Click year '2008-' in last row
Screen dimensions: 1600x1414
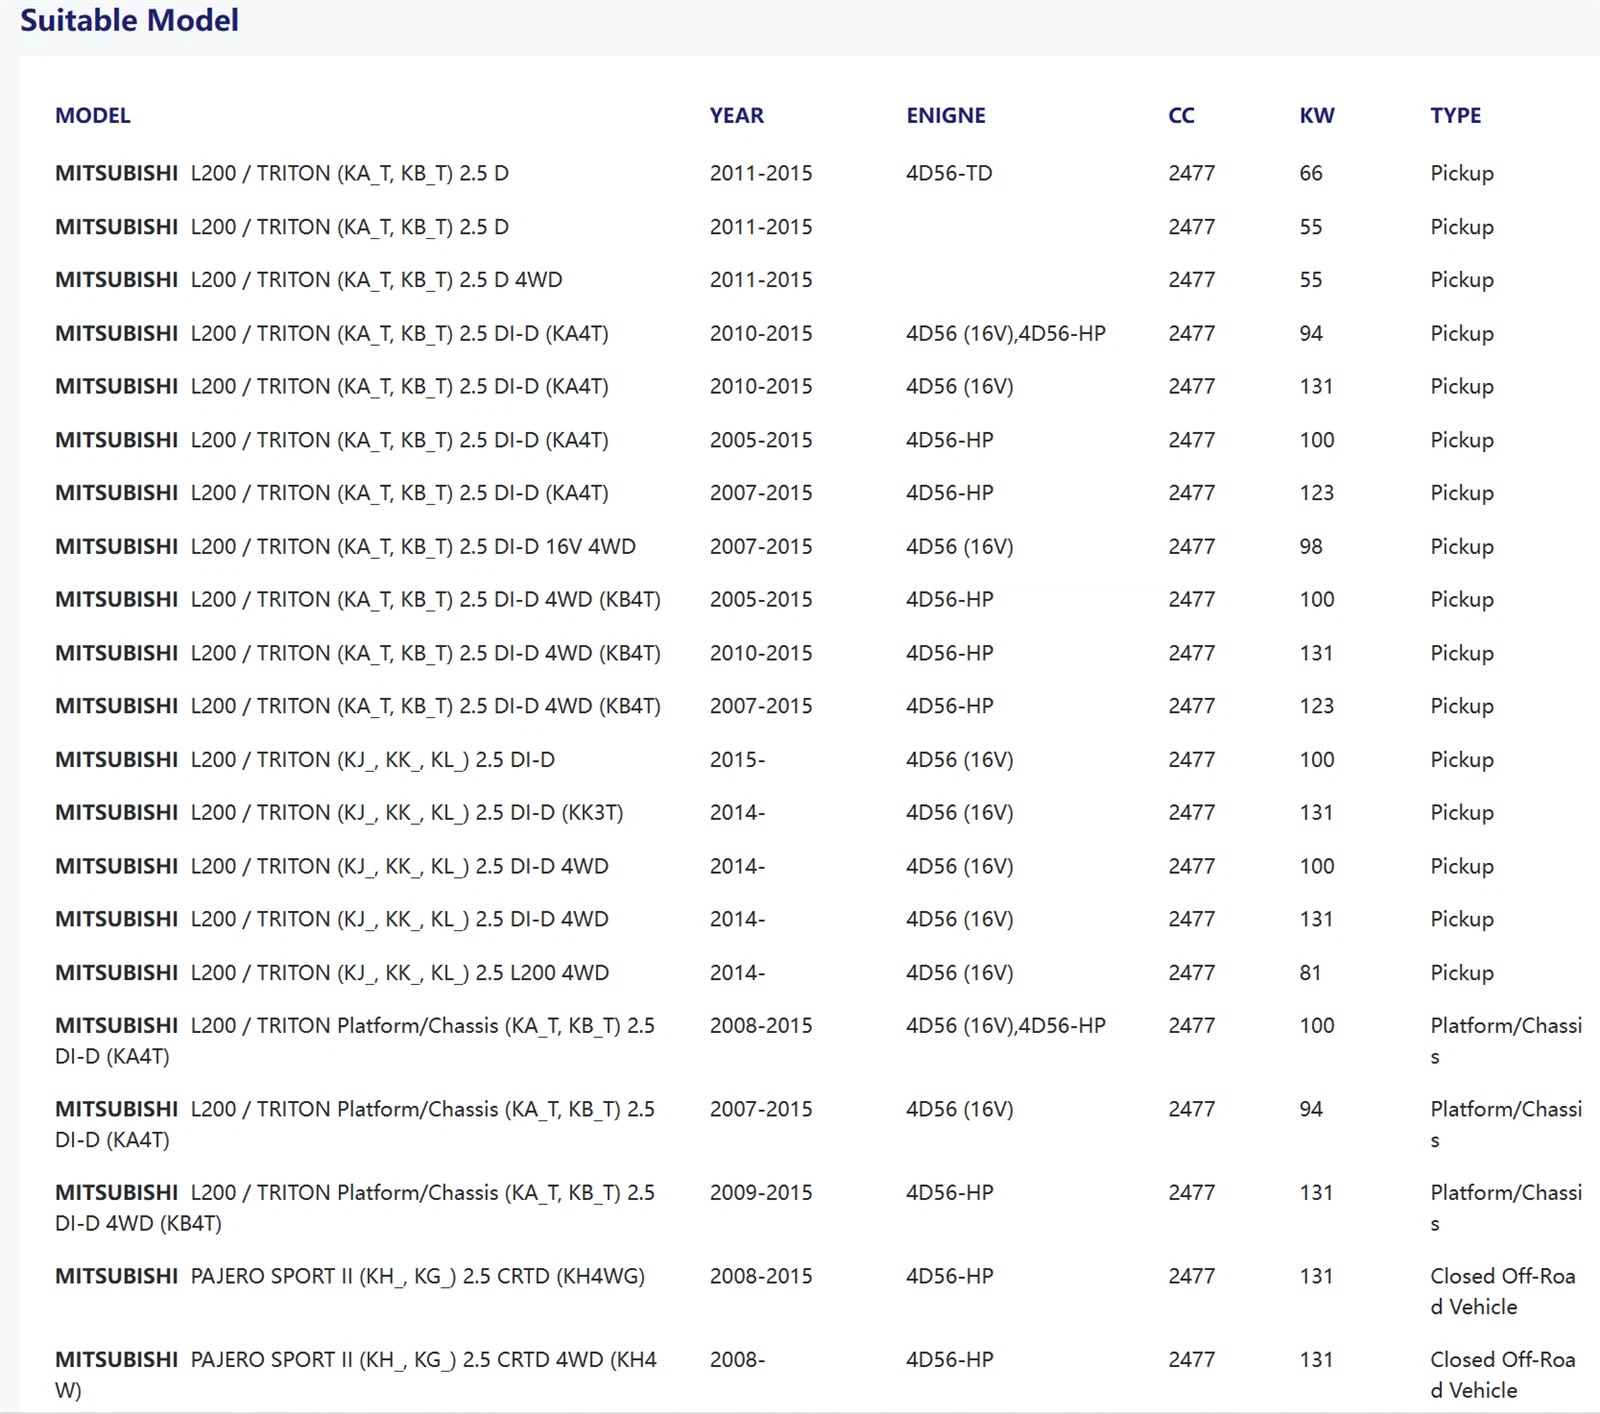(737, 1360)
